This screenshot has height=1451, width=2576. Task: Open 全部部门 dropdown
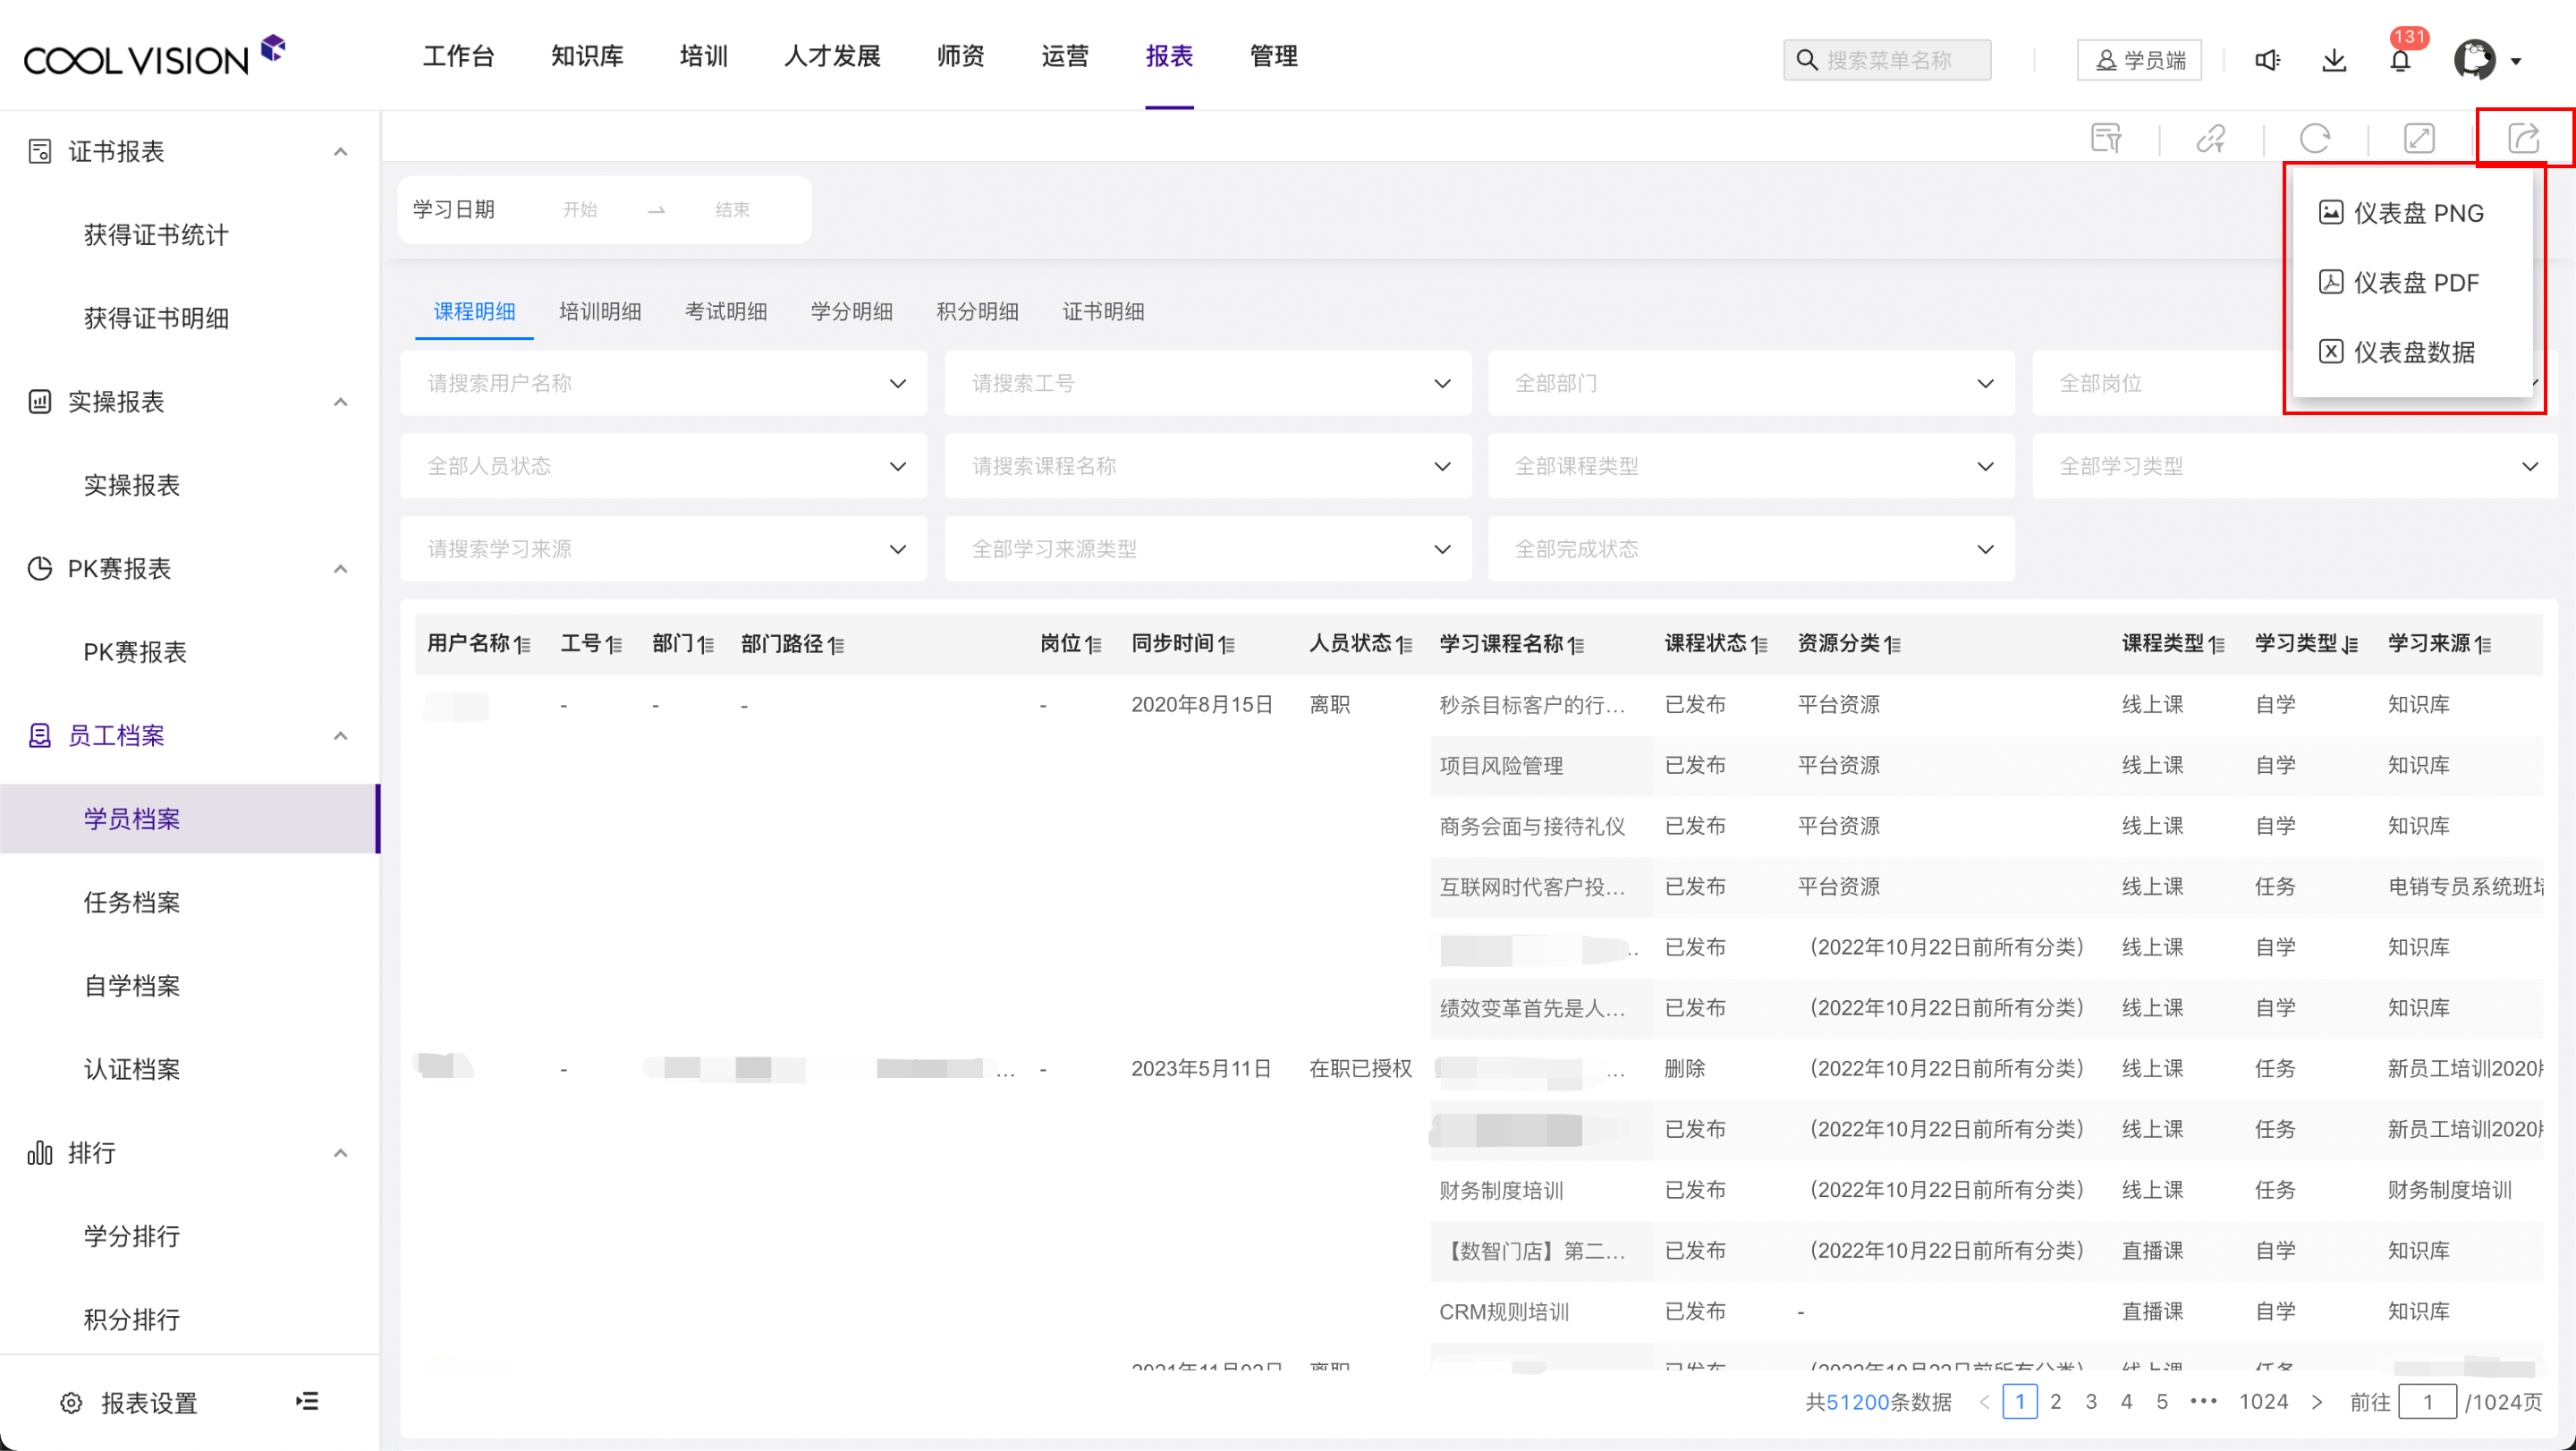point(1751,383)
